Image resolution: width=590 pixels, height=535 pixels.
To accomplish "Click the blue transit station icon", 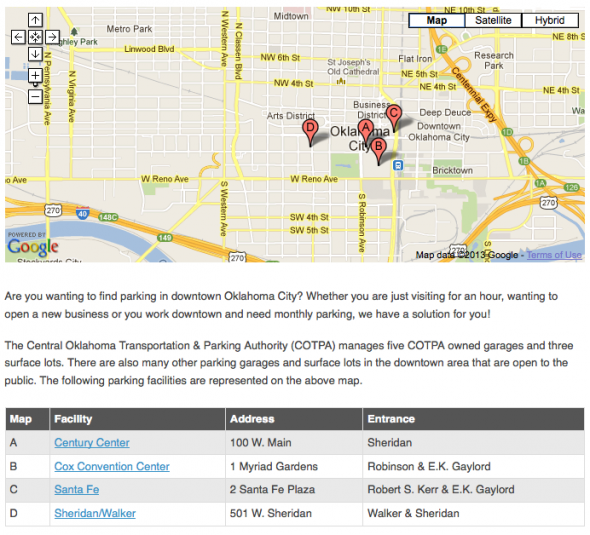I will click(398, 165).
